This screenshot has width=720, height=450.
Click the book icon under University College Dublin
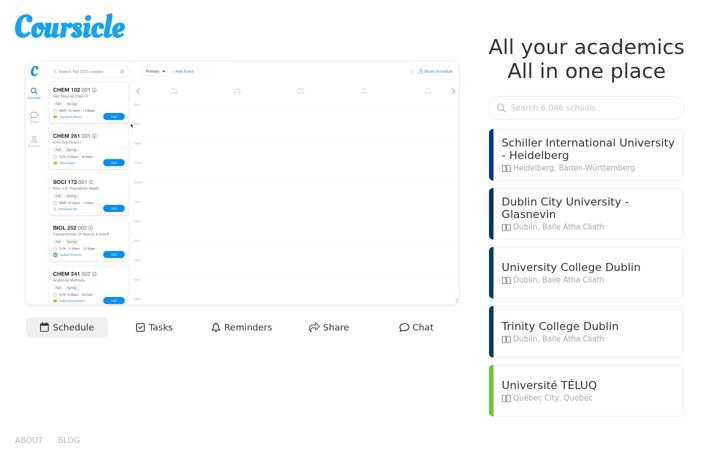[506, 280]
